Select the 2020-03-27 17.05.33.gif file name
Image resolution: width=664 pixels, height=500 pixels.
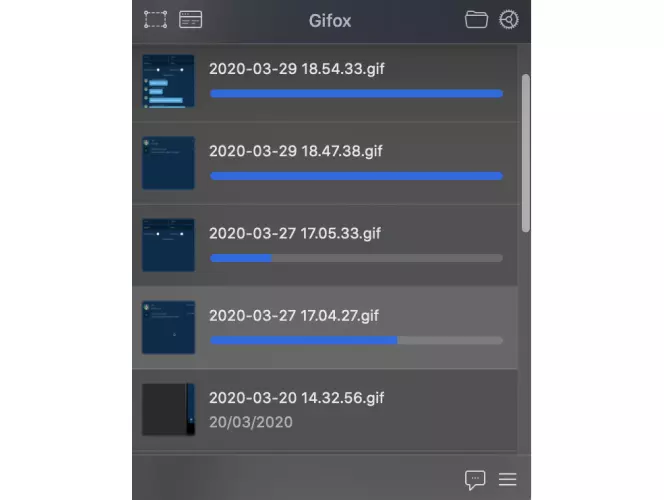(x=295, y=233)
